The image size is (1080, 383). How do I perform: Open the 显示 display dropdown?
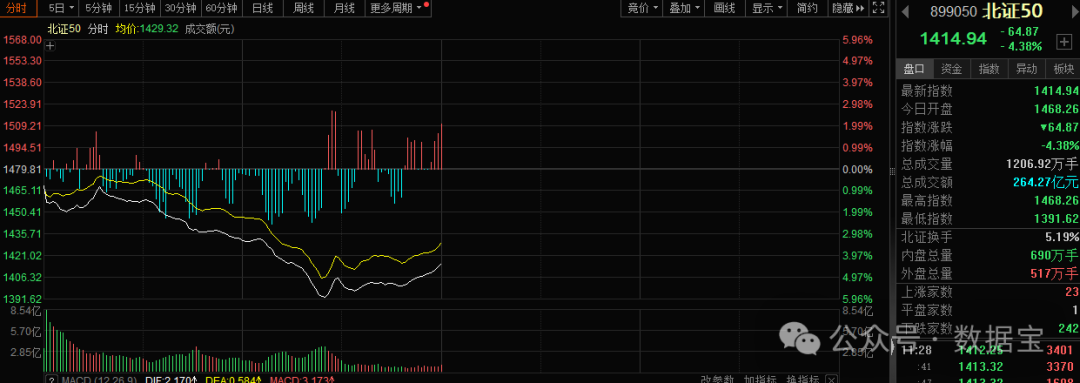tap(767, 8)
